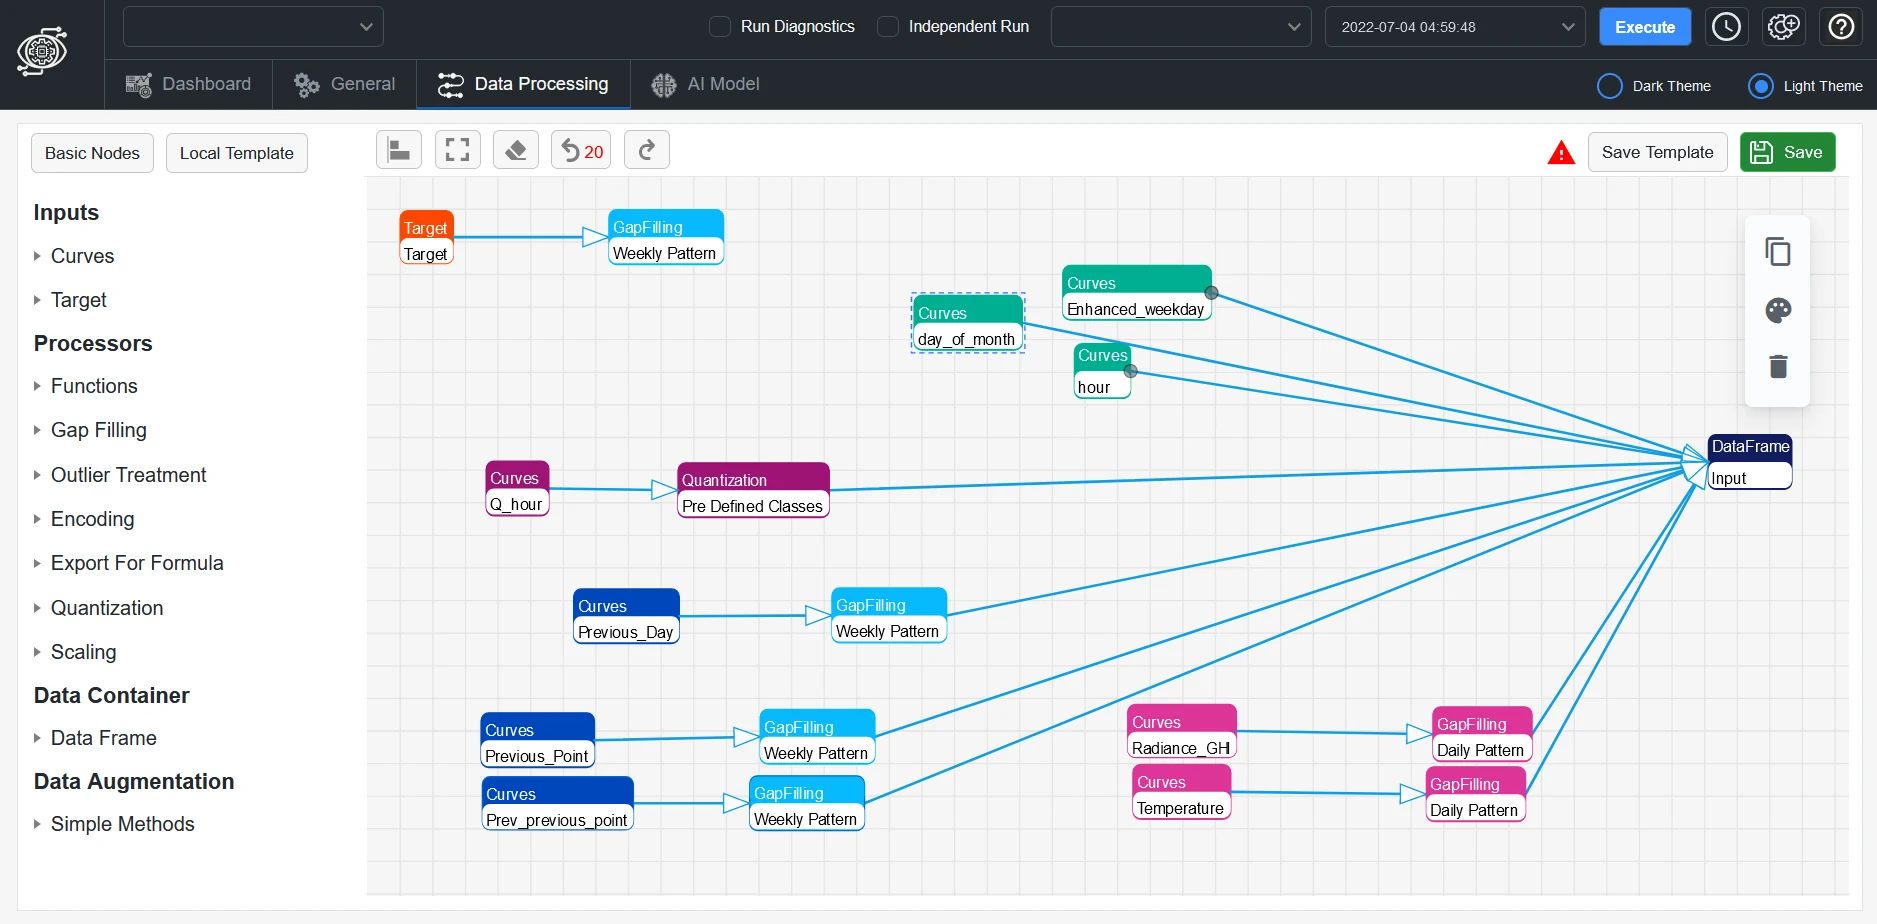This screenshot has width=1877, height=924.
Task: Select the Curves day_of_month node
Action: pos(967,323)
